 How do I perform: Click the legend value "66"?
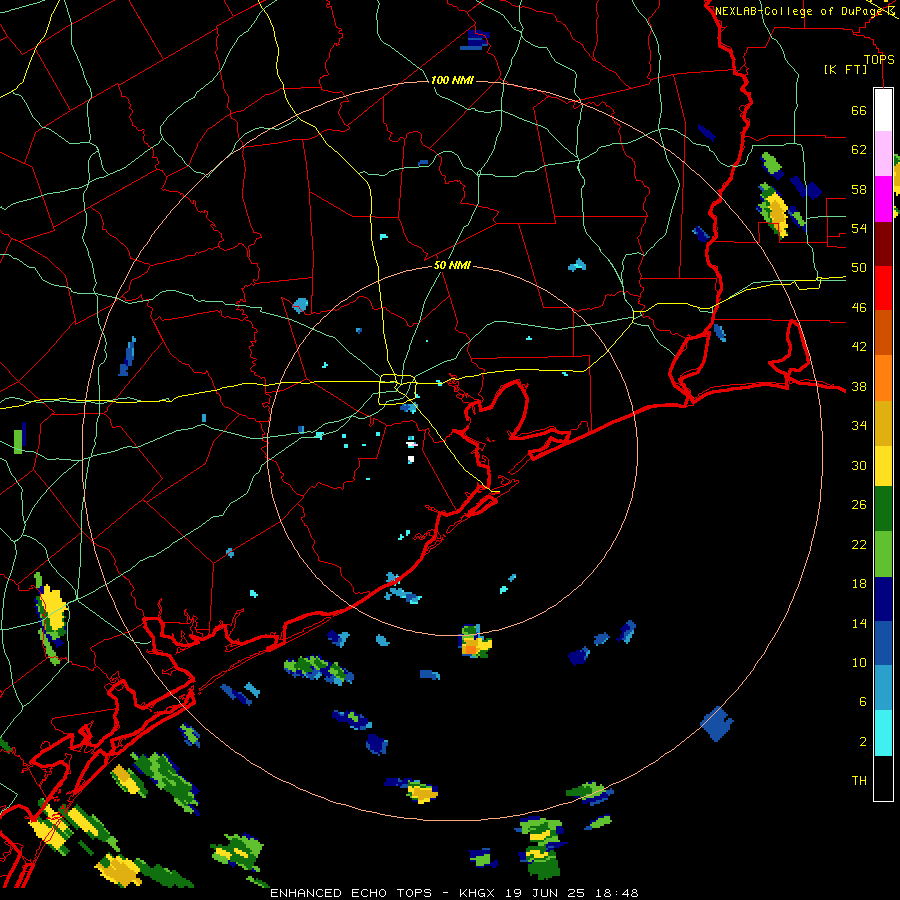pos(859,111)
